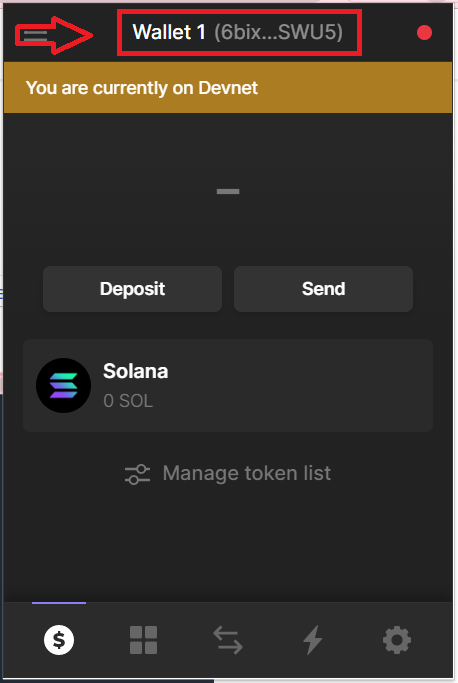Click the 0 SOL balance text

tap(128, 401)
